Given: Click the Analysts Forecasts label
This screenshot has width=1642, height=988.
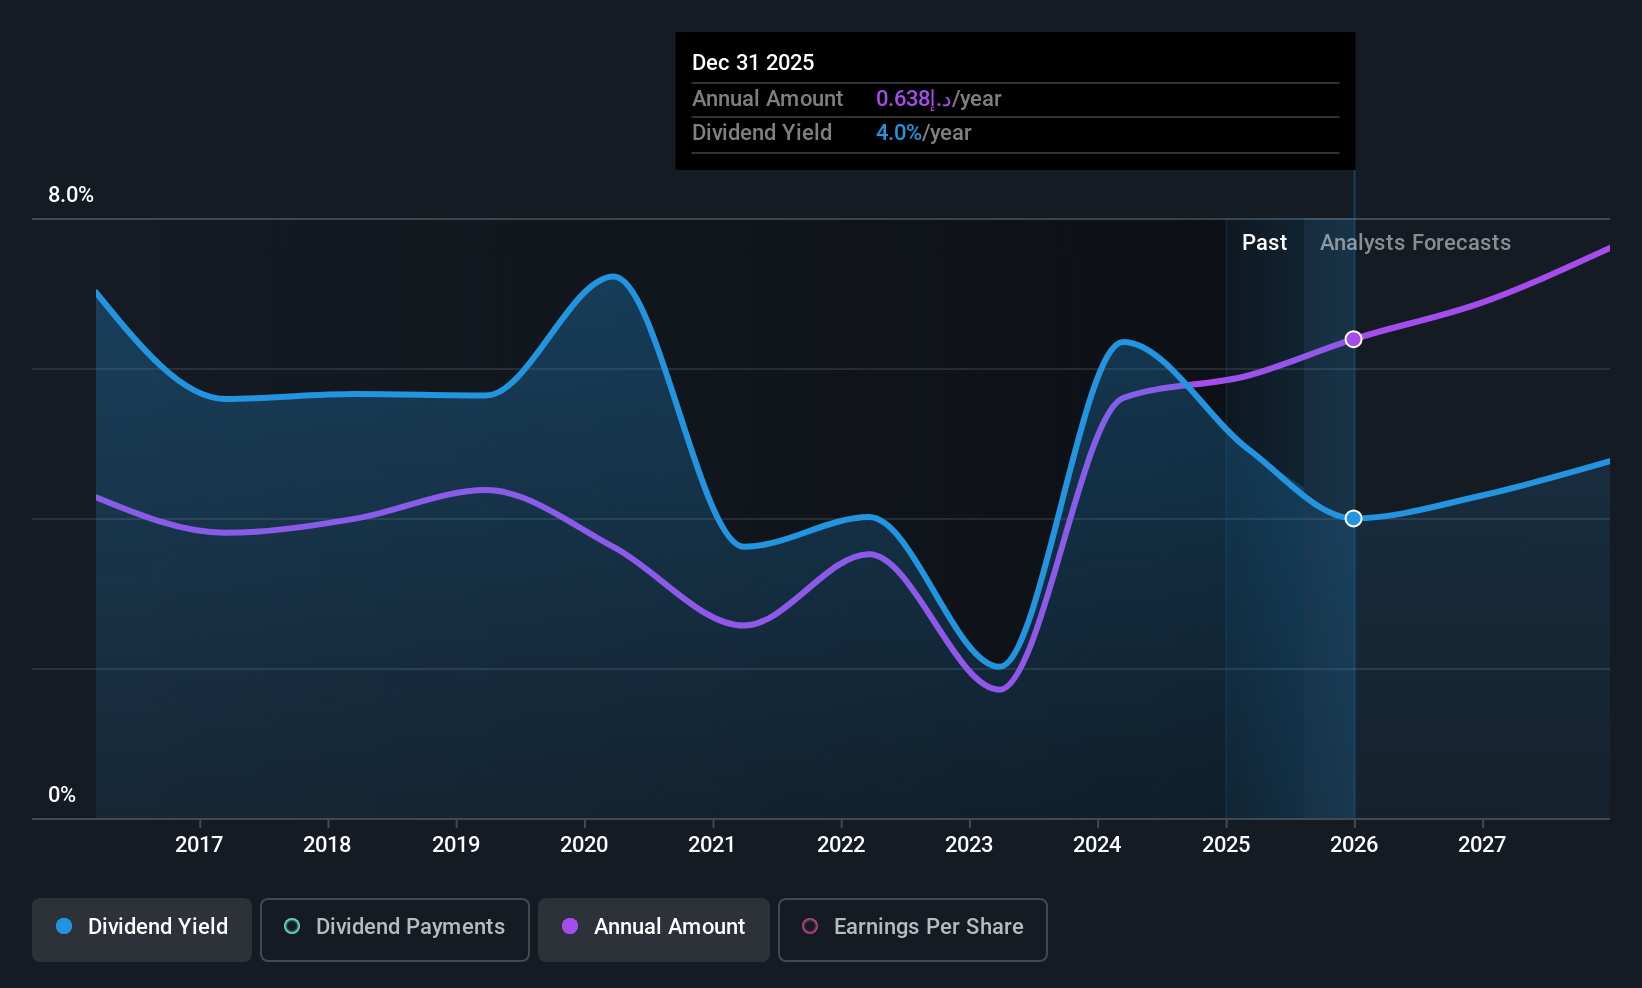Looking at the screenshot, I should point(1415,243).
